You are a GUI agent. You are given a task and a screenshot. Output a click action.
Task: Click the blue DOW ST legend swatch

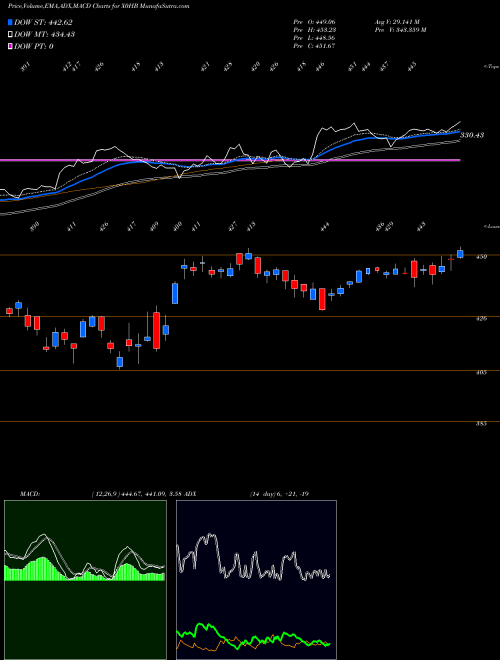click(x=10, y=22)
